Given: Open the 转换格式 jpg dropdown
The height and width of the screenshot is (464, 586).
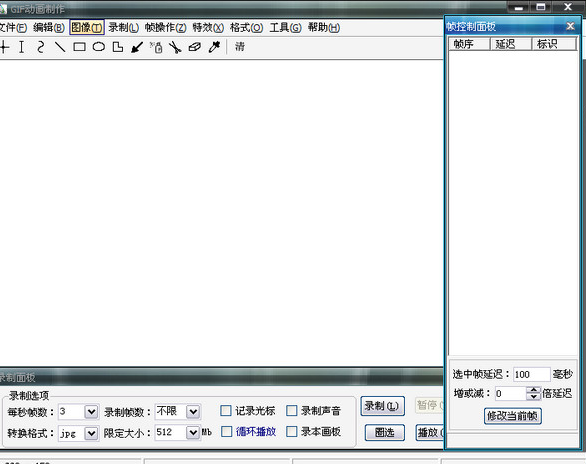Looking at the screenshot, I should tap(91, 433).
